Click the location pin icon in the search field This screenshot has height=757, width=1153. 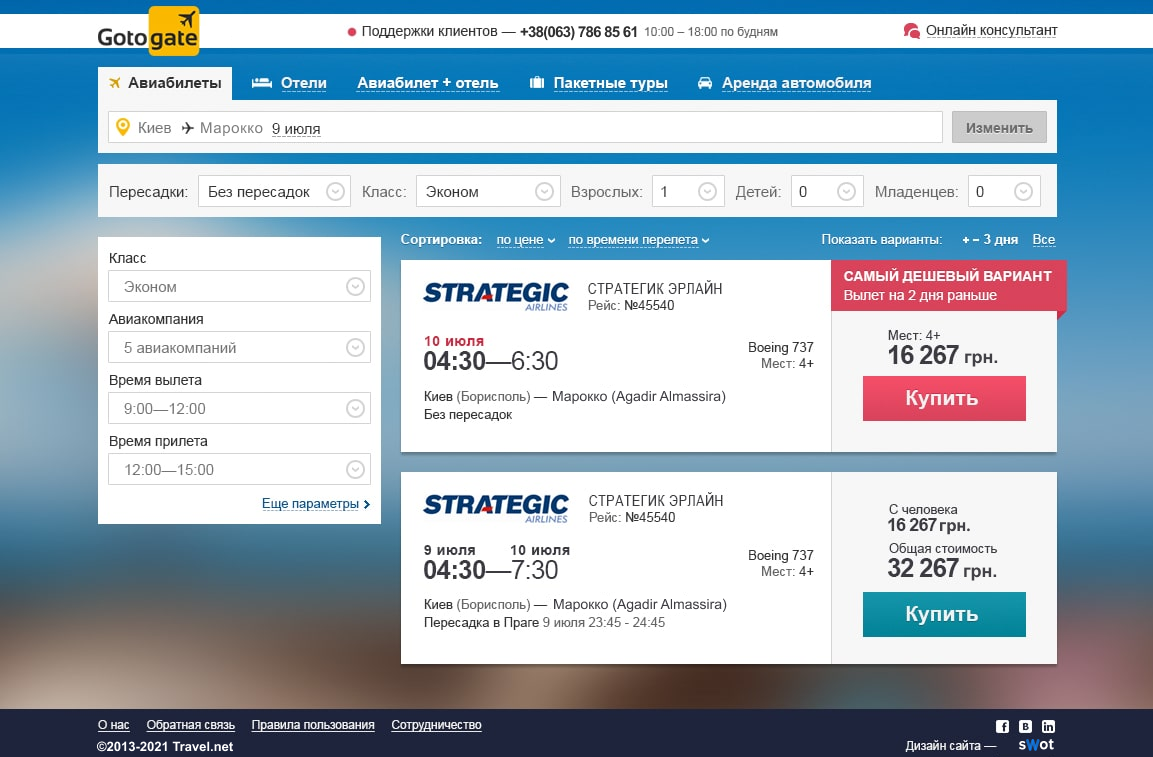click(x=123, y=127)
